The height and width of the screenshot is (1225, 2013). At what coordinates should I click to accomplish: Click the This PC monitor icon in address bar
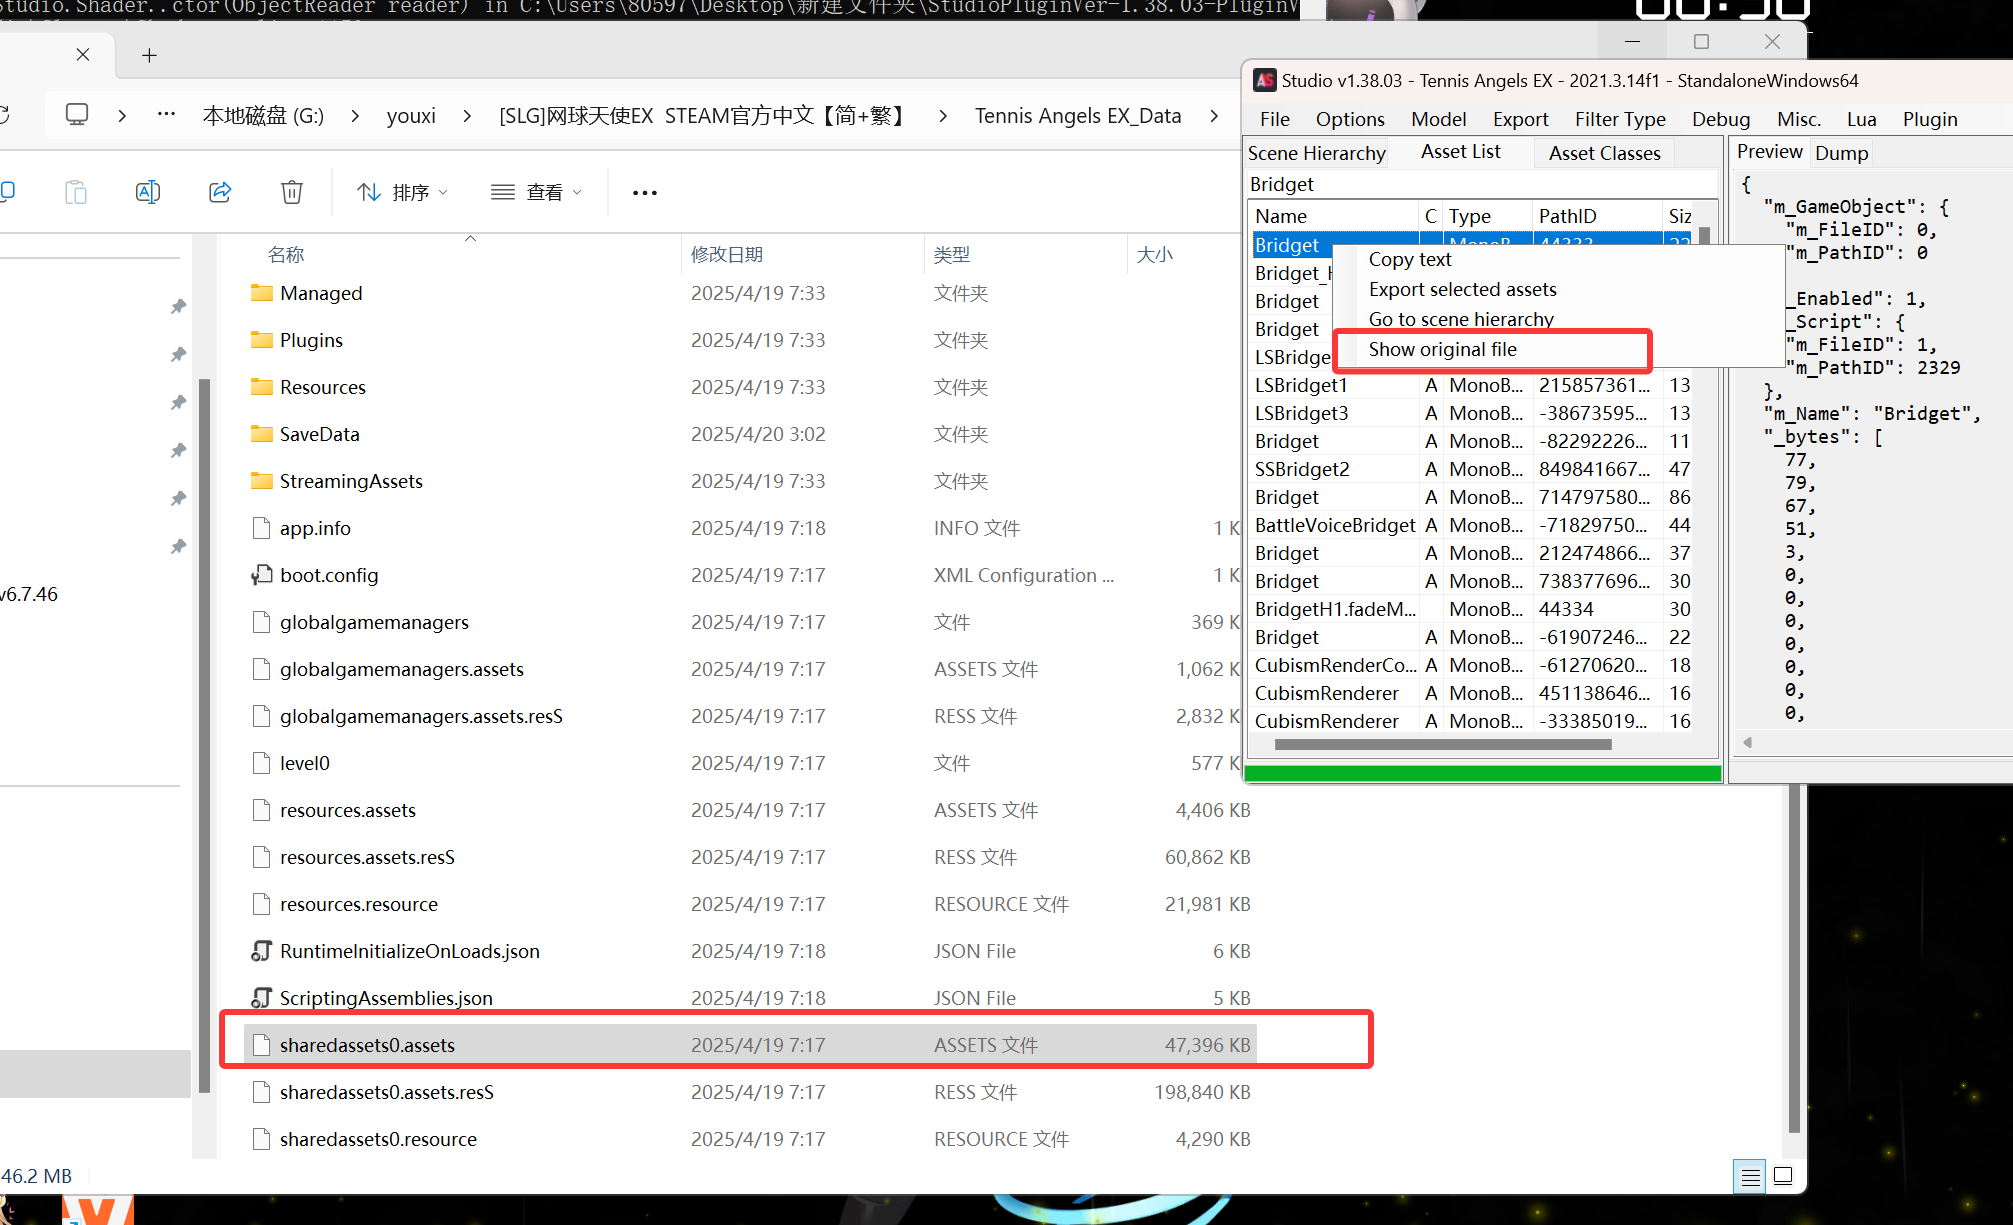pyautogui.click(x=77, y=115)
